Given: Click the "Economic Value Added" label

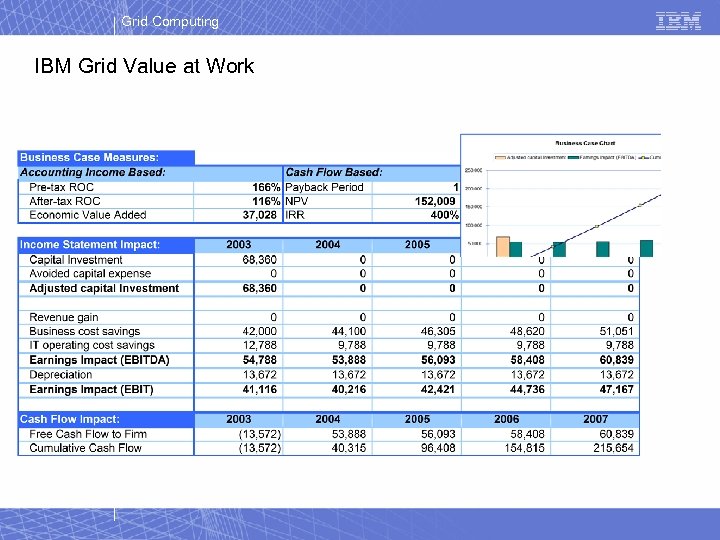Looking at the screenshot, I should (x=87, y=215).
